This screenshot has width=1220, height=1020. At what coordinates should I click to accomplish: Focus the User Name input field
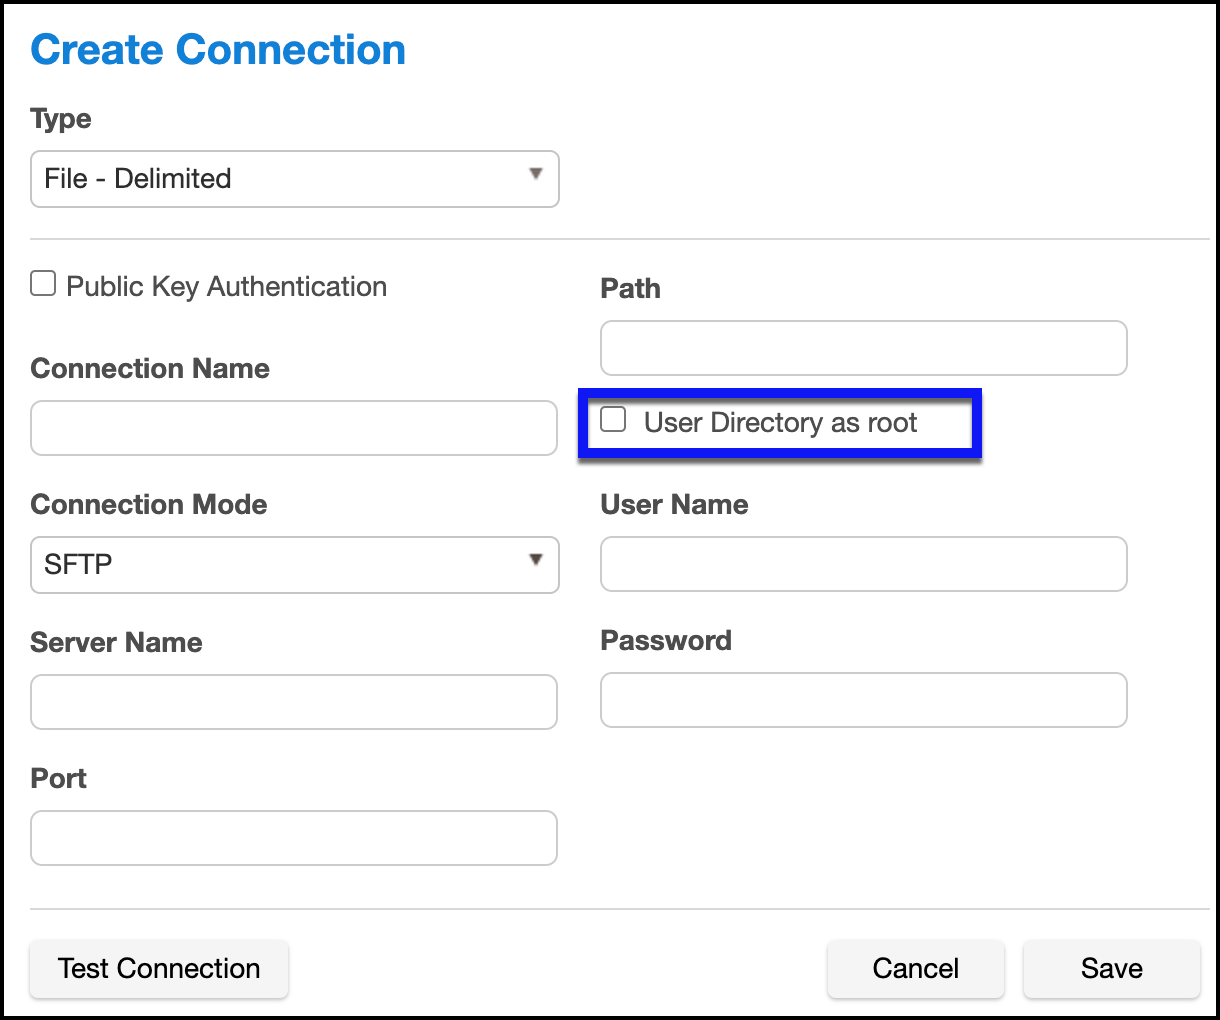pos(863,564)
